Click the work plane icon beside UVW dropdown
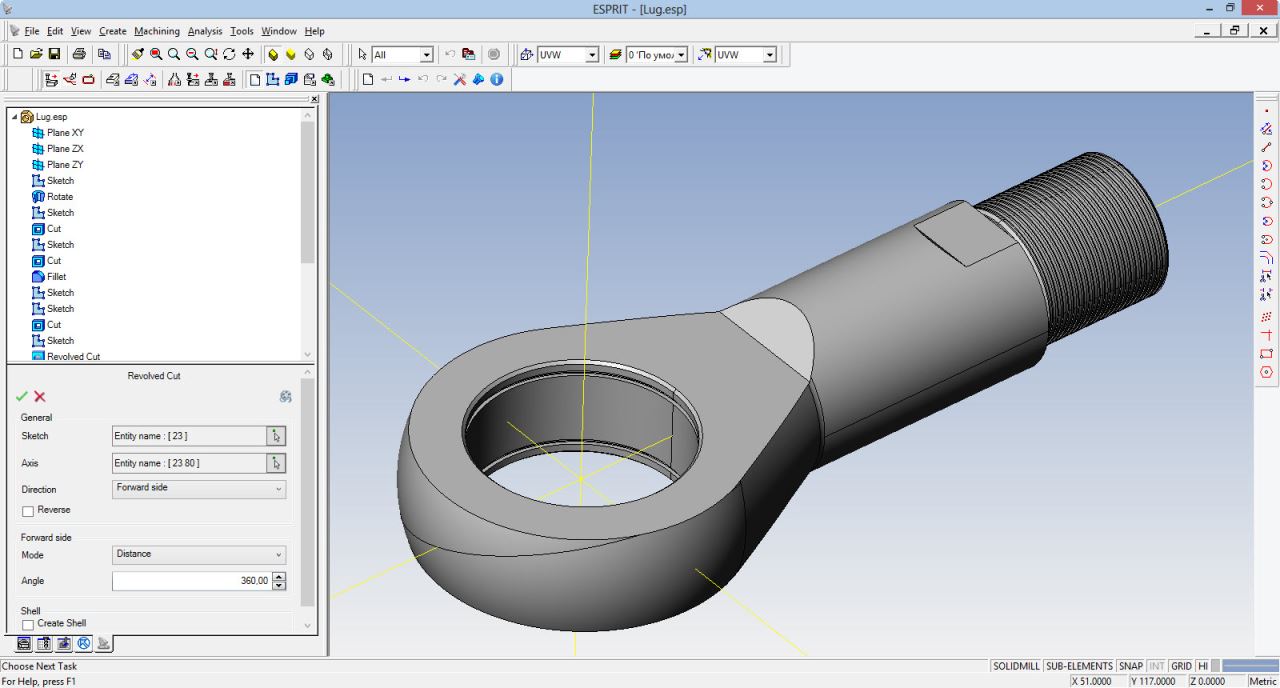Screen dimensions: 1280x688 [x=527, y=54]
